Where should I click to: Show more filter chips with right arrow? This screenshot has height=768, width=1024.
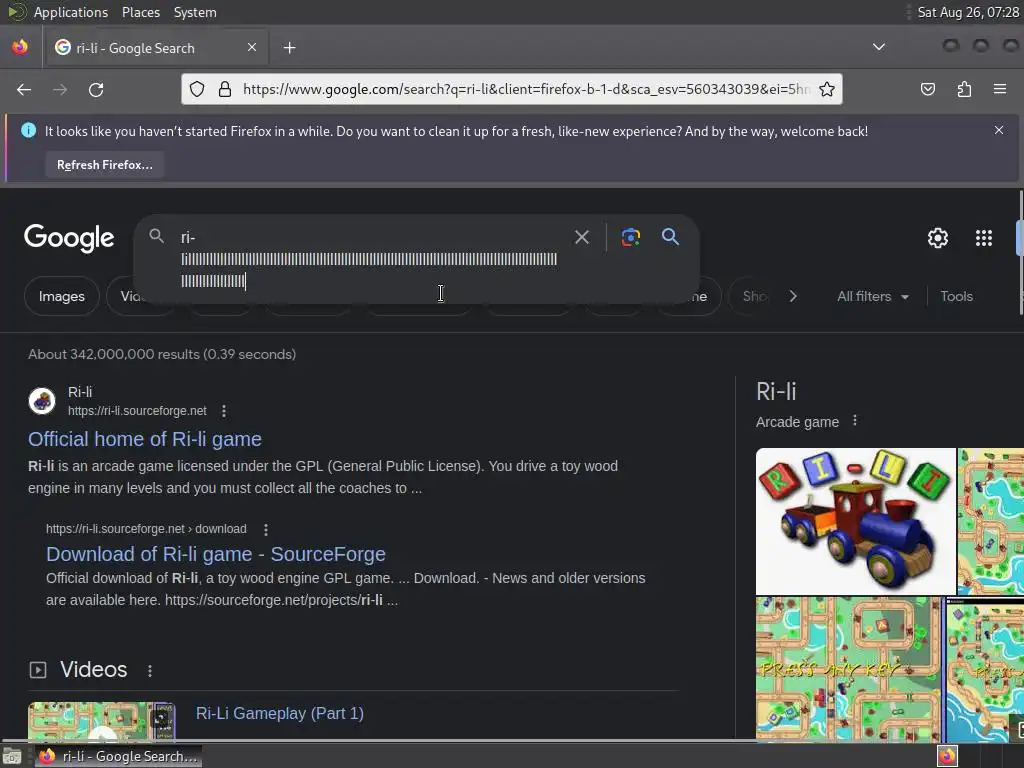pos(793,296)
